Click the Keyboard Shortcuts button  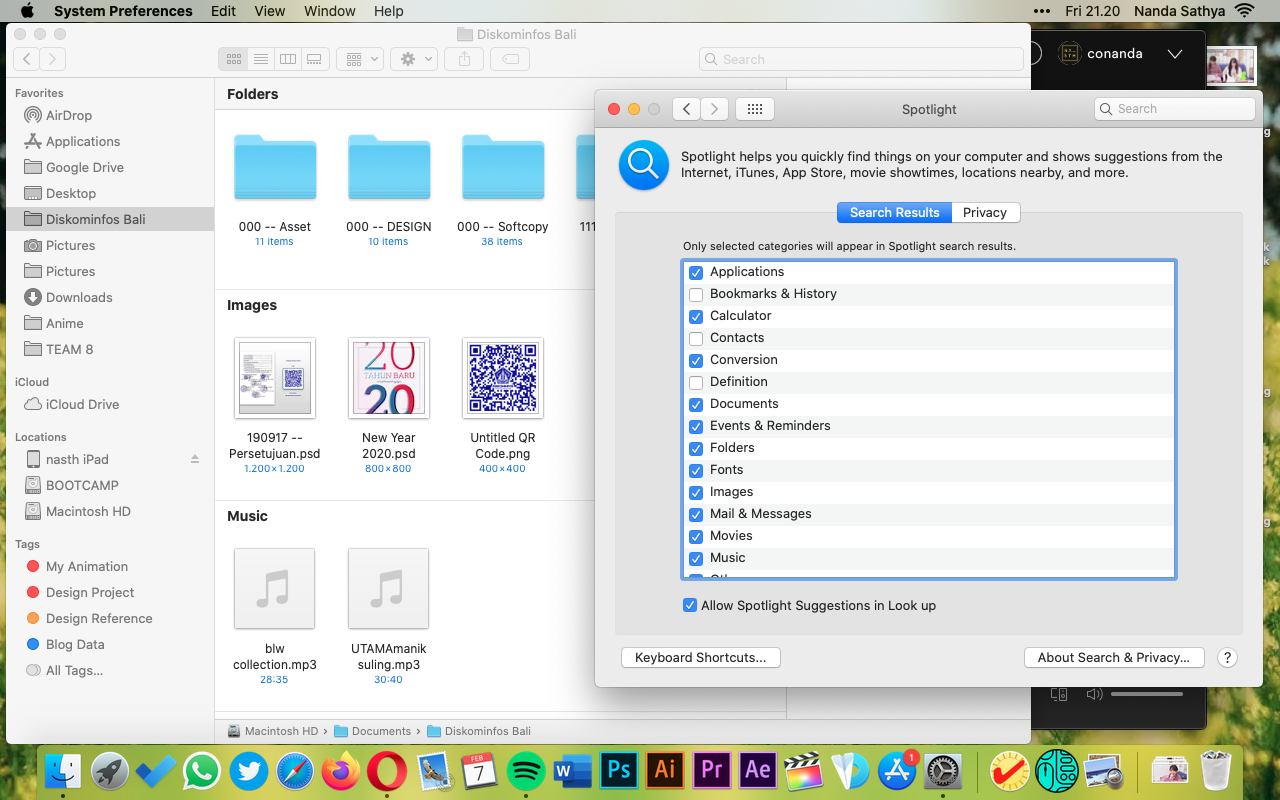[700, 657]
